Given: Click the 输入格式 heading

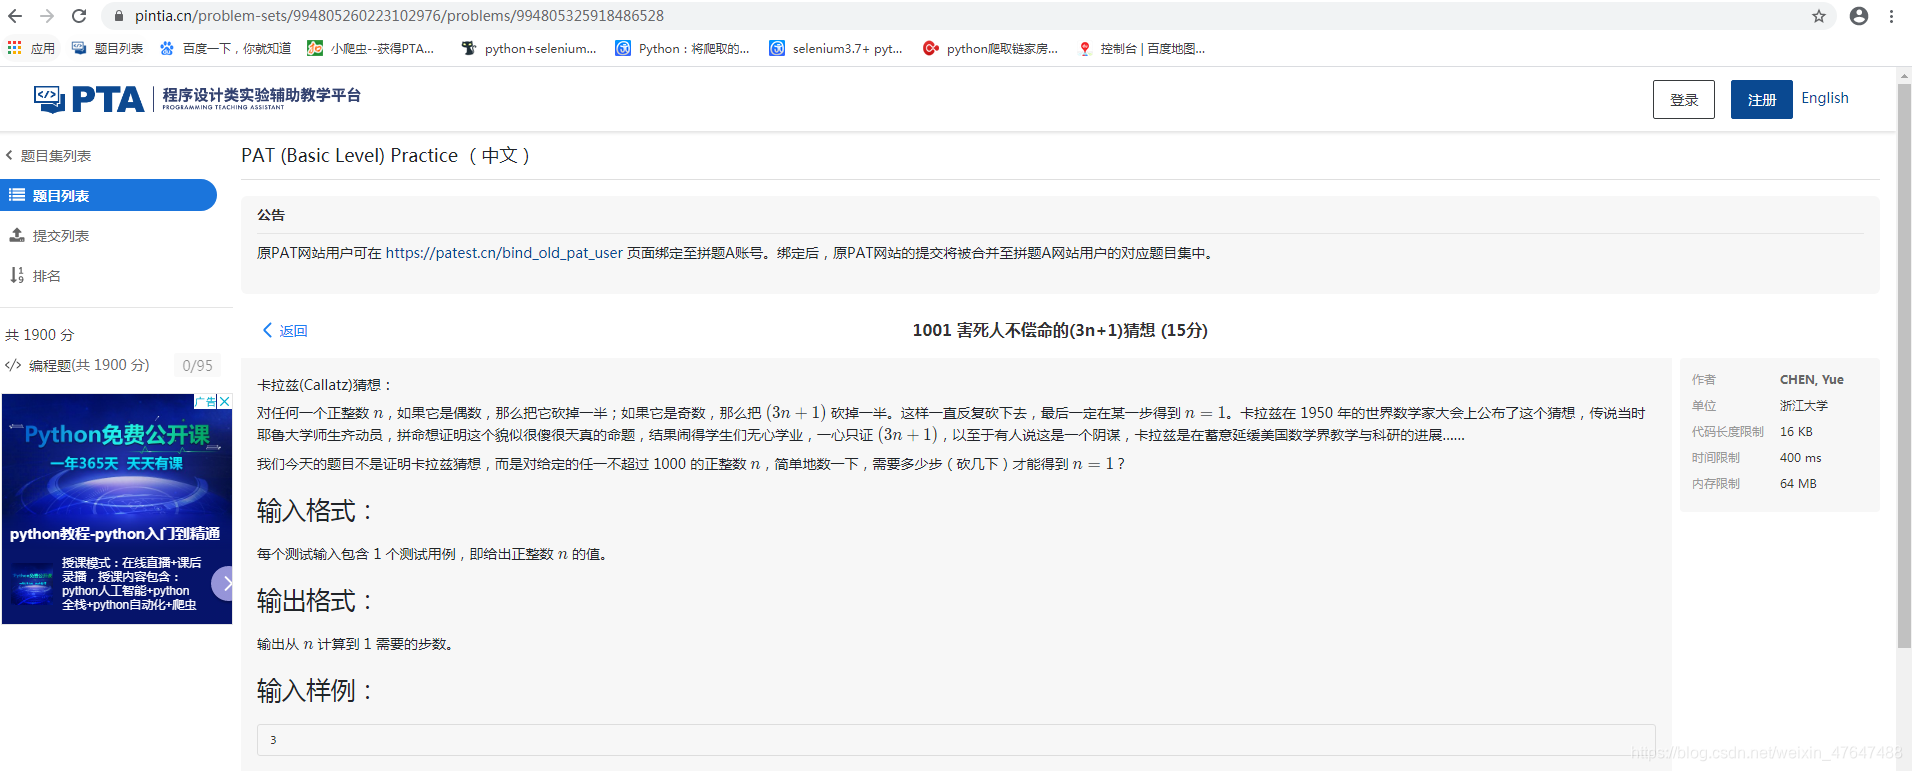Looking at the screenshot, I should tap(314, 511).
